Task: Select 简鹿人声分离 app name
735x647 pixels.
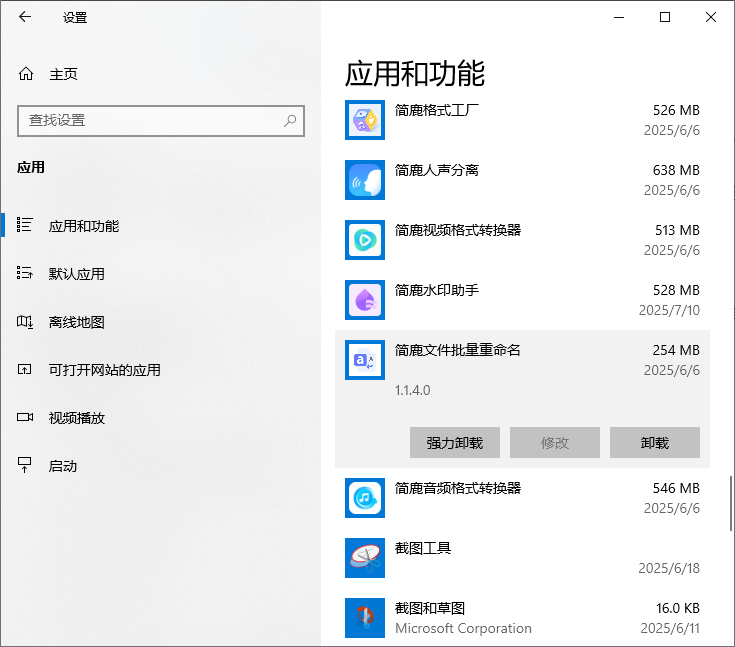Action: pos(436,170)
